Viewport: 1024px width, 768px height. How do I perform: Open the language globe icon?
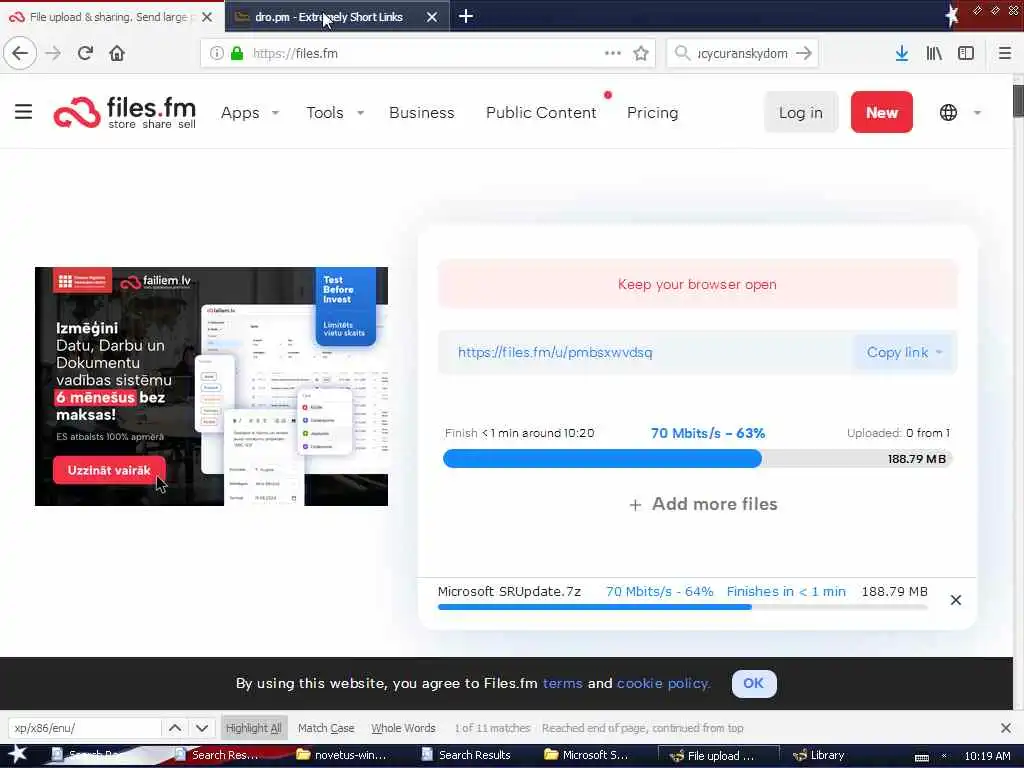948,112
